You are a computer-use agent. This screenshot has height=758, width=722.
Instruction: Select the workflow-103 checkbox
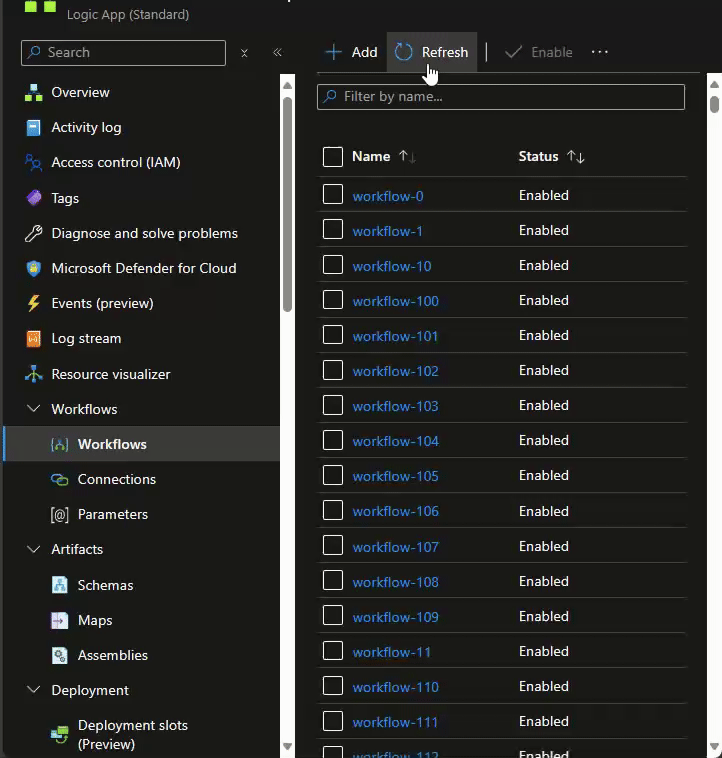coord(333,405)
